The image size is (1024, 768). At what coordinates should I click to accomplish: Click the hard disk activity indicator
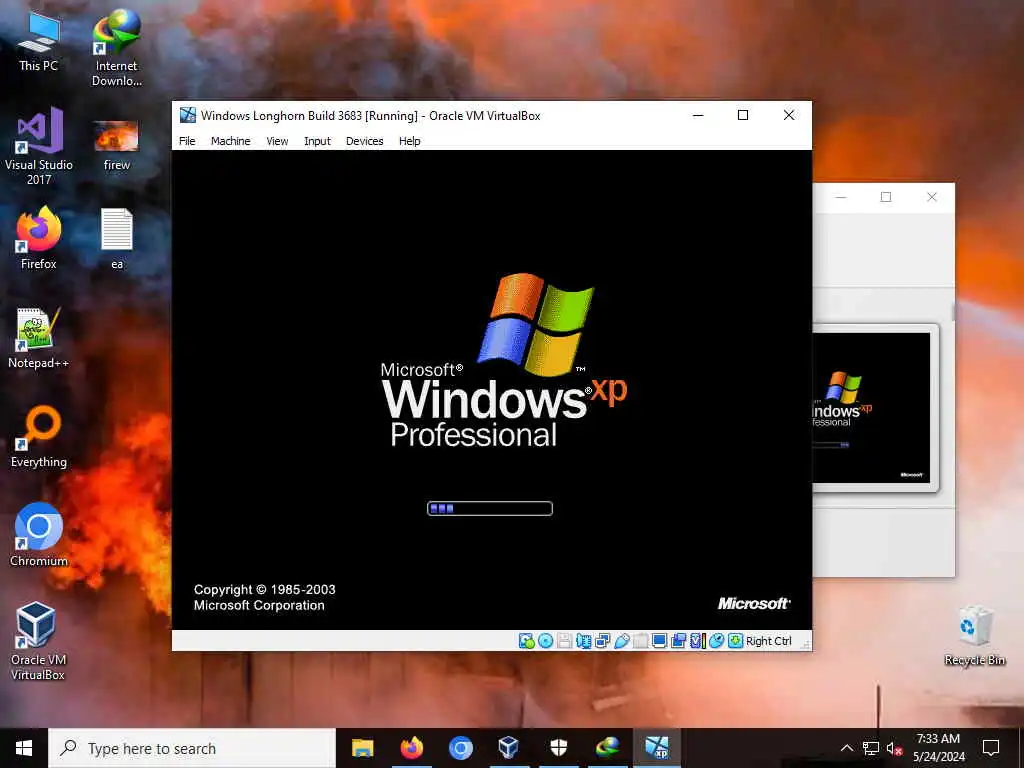[x=526, y=641]
